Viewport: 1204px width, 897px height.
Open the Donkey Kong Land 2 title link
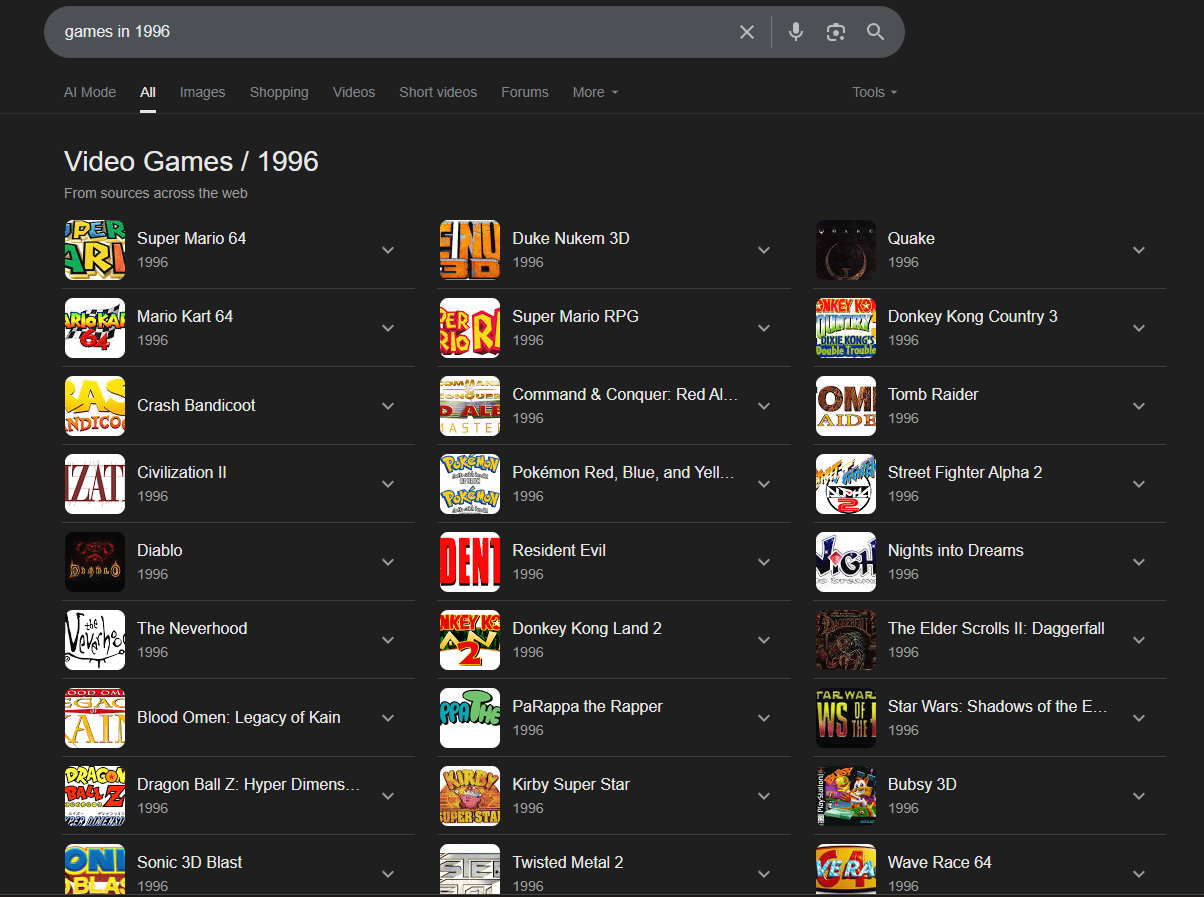pyautogui.click(x=587, y=628)
